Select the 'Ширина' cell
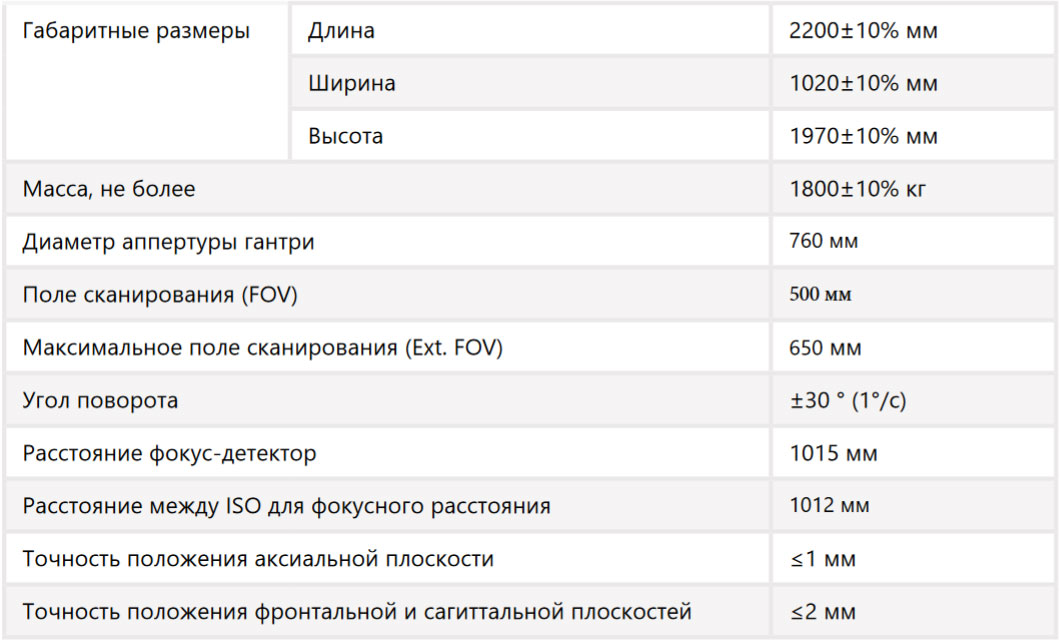 pyautogui.click(x=530, y=83)
